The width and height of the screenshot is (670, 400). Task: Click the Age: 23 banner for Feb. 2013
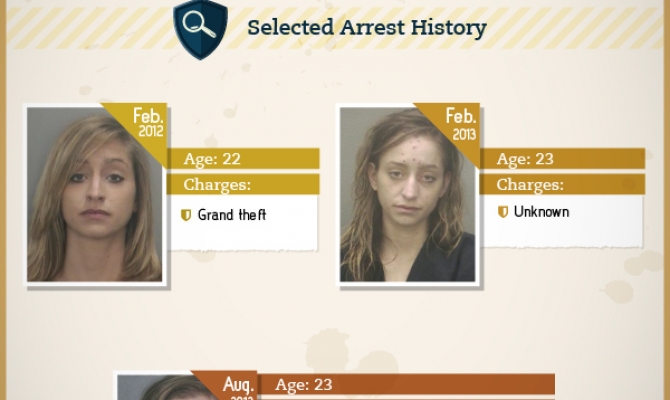(x=562, y=159)
